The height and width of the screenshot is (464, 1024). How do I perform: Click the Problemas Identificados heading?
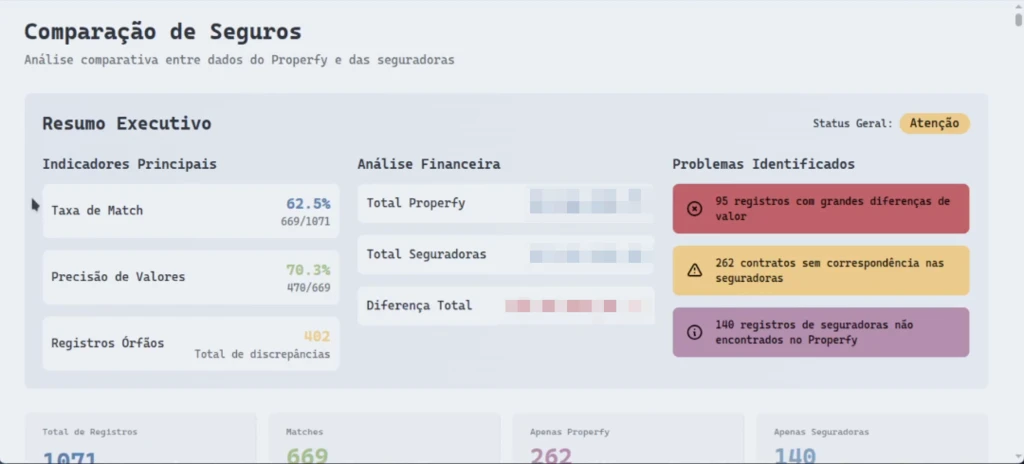pyautogui.click(x=763, y=164)
